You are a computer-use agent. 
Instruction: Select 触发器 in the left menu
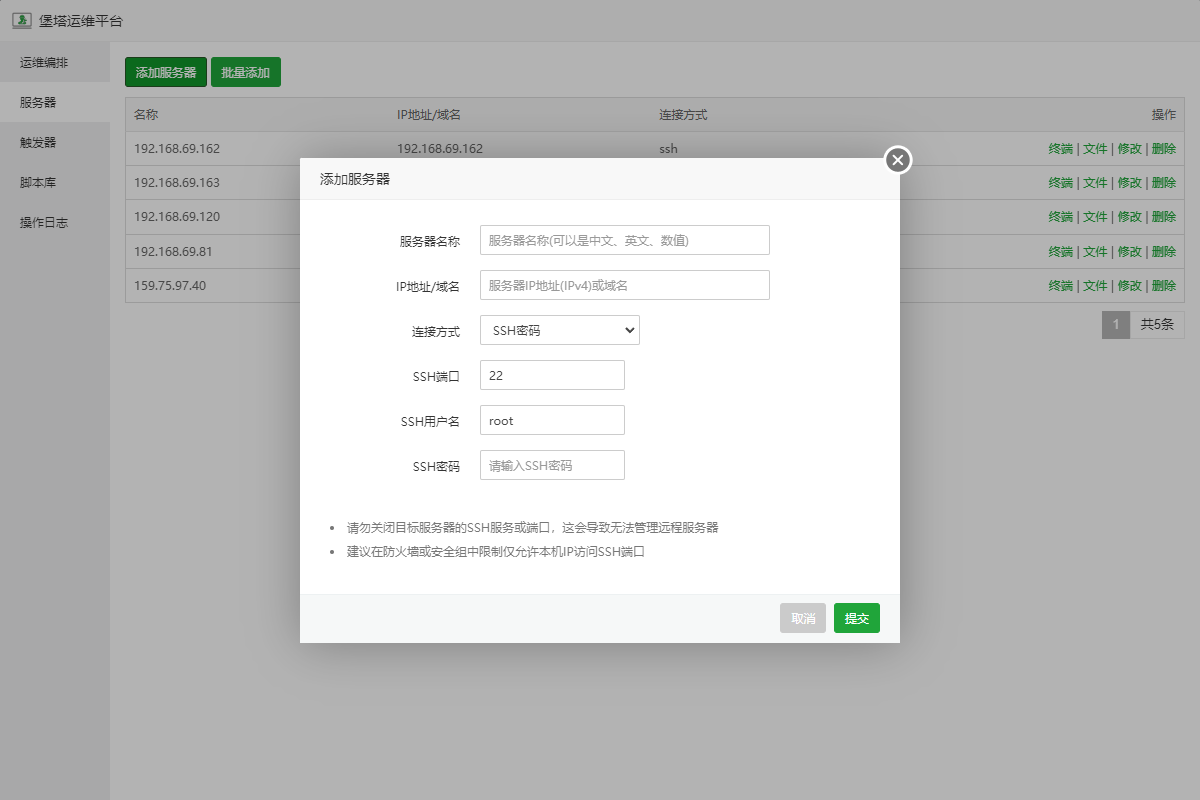coord(38,142)
